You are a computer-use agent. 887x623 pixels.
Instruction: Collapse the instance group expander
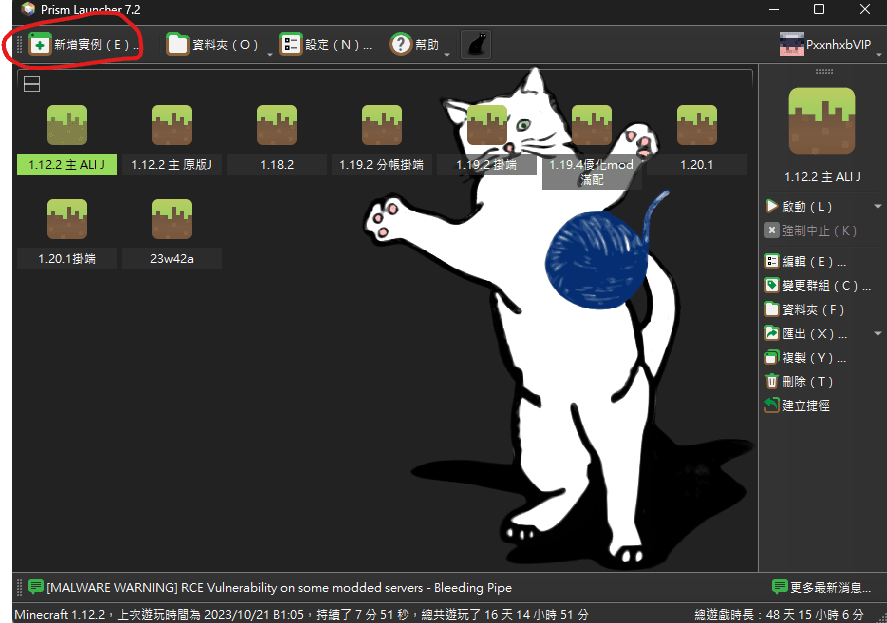32,84
